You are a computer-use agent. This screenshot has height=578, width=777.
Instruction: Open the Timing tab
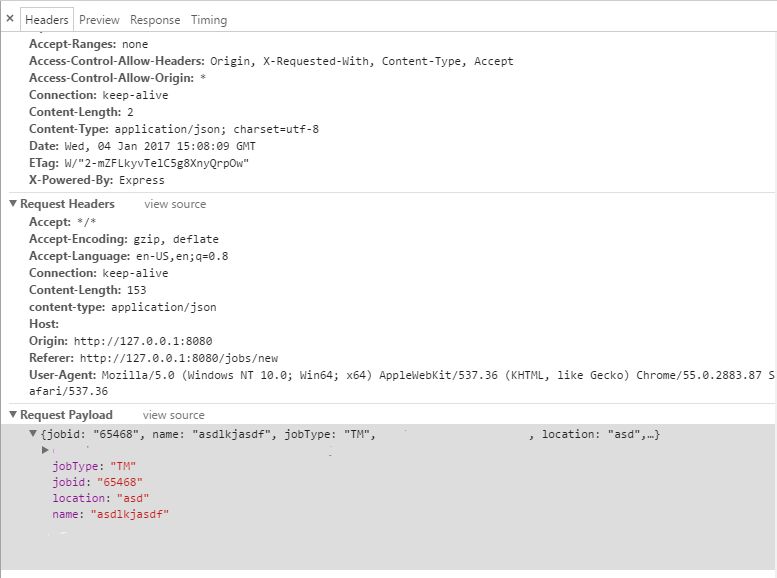click(209, 20)
